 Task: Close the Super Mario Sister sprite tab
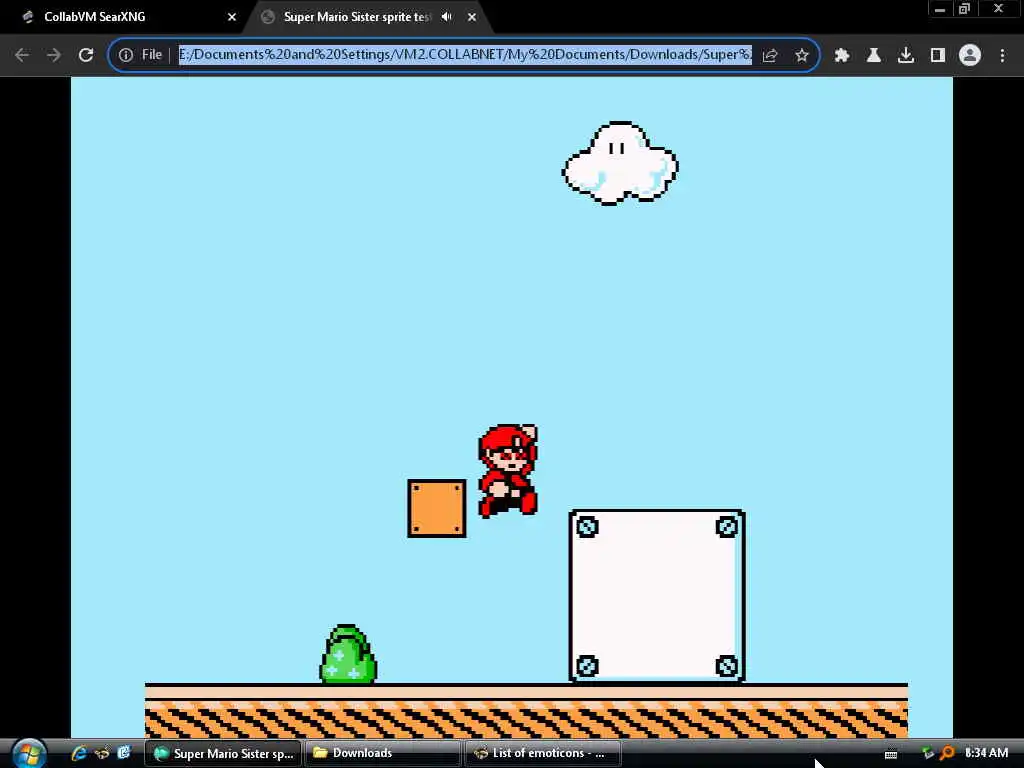472,17
